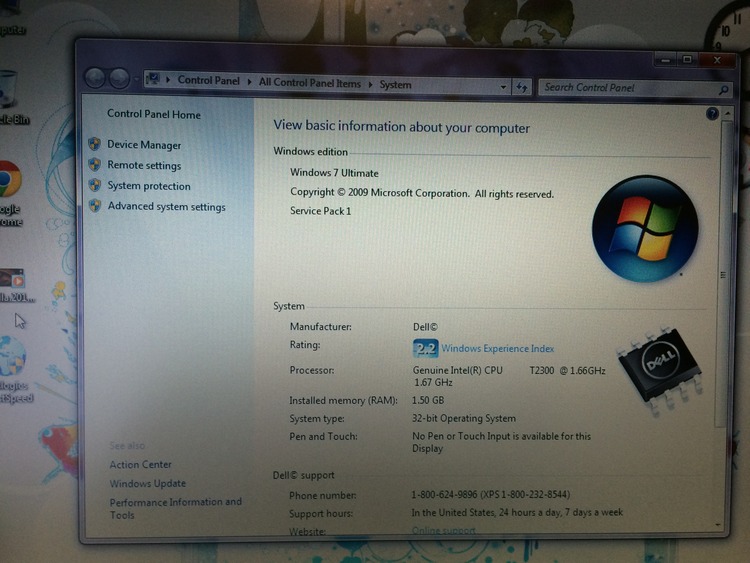Expand the arrow before Control Panel breadcrumb
The image size is (750, 563).
(x=168, y=79)
